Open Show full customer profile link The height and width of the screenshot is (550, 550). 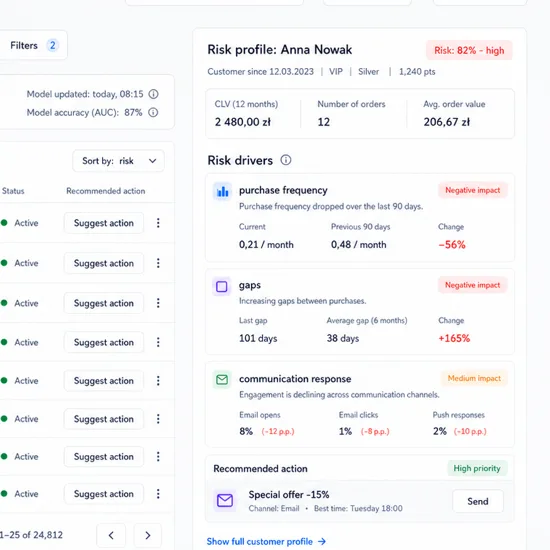coord(266,542)
